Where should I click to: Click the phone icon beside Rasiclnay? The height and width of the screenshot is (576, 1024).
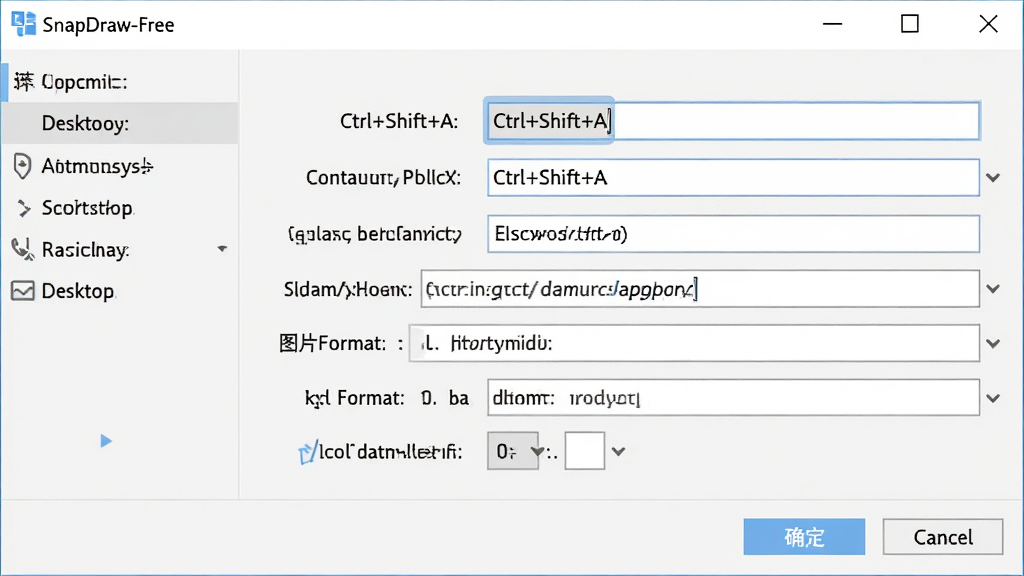pos(22,249)
